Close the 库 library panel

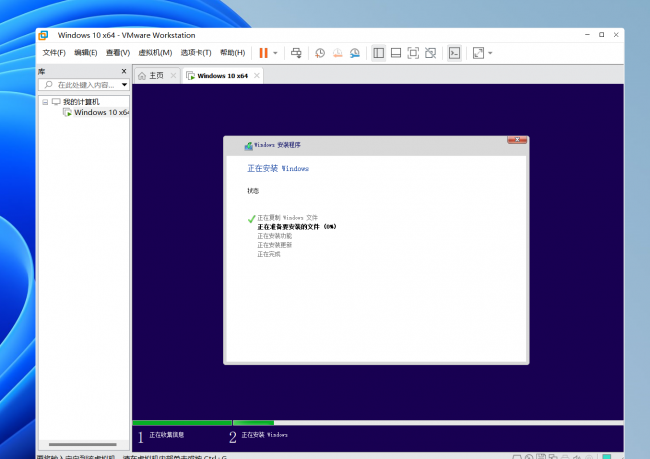point(124,71)
